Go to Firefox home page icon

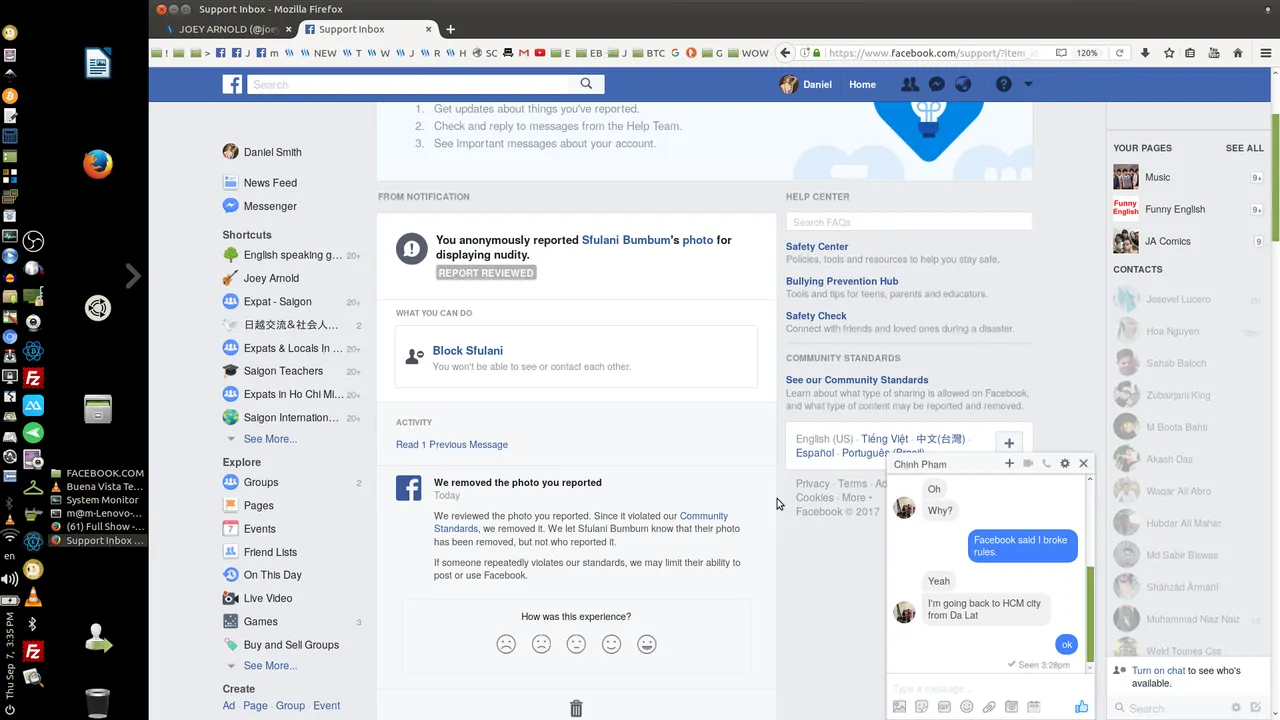point(1238,53)
